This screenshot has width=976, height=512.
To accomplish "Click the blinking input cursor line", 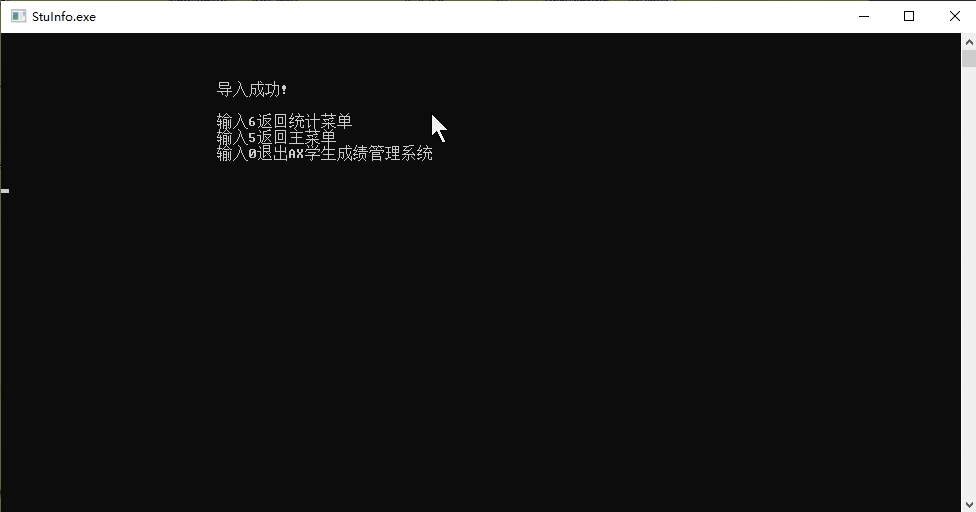I will pos(5,191).
